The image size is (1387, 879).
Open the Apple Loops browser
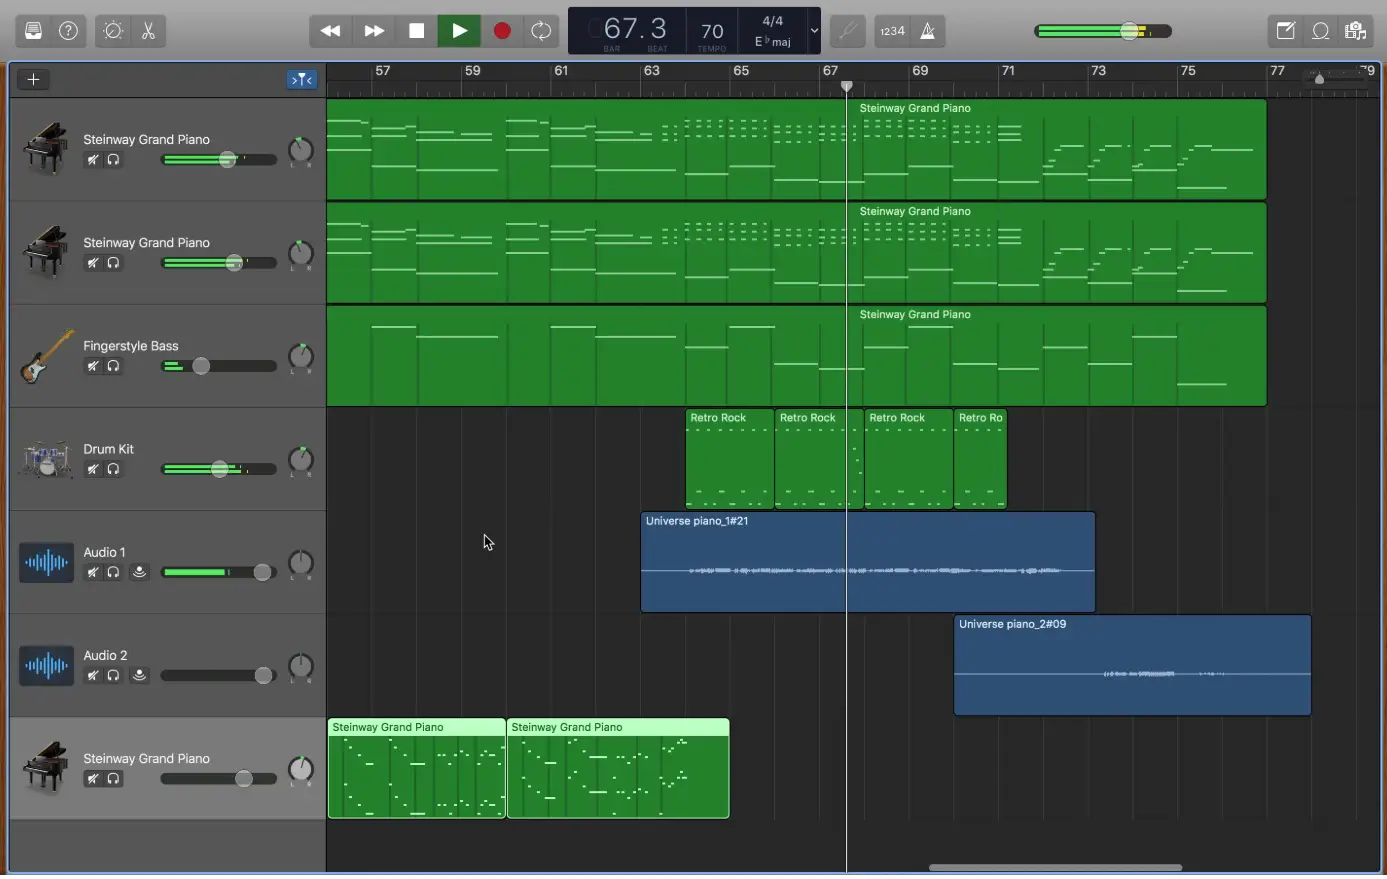click(1320, 31)
